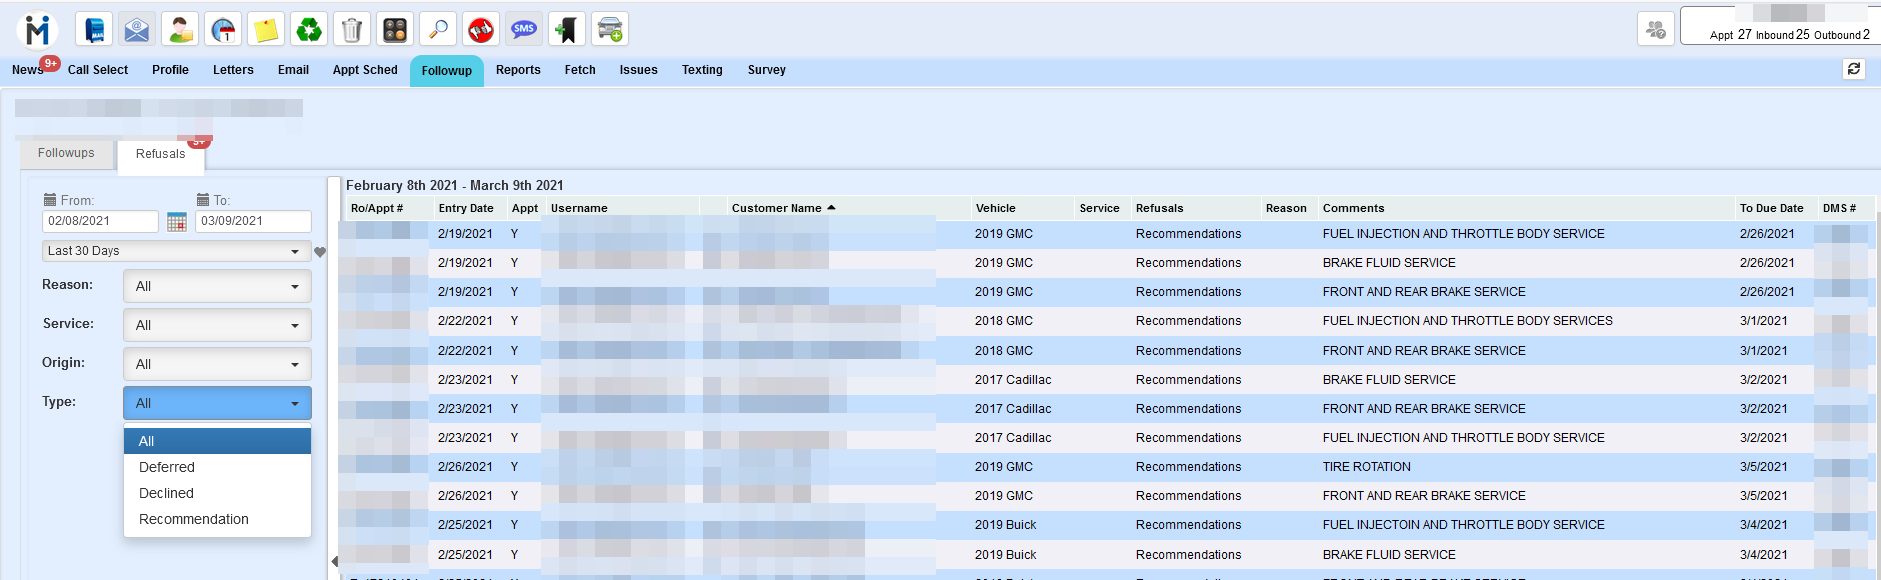The image size is (1881, 580).
Task: Open the Reports menu tab
Action: (x=518, y=70)
